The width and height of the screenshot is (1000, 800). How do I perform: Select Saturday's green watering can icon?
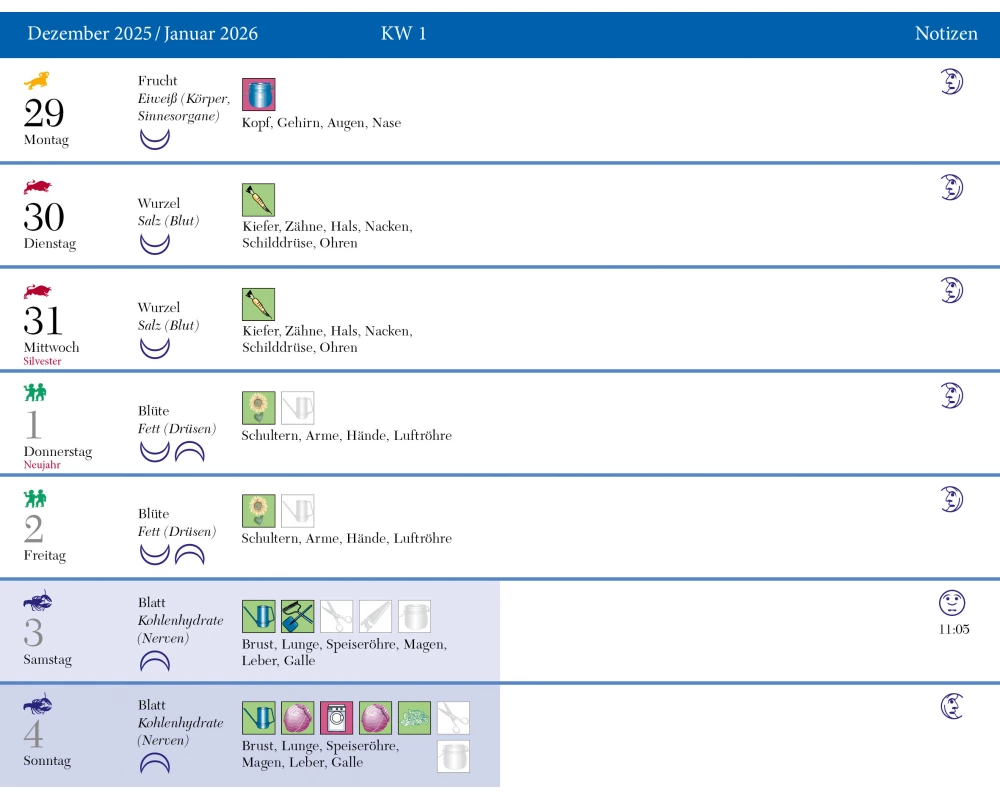click(258, 616)
